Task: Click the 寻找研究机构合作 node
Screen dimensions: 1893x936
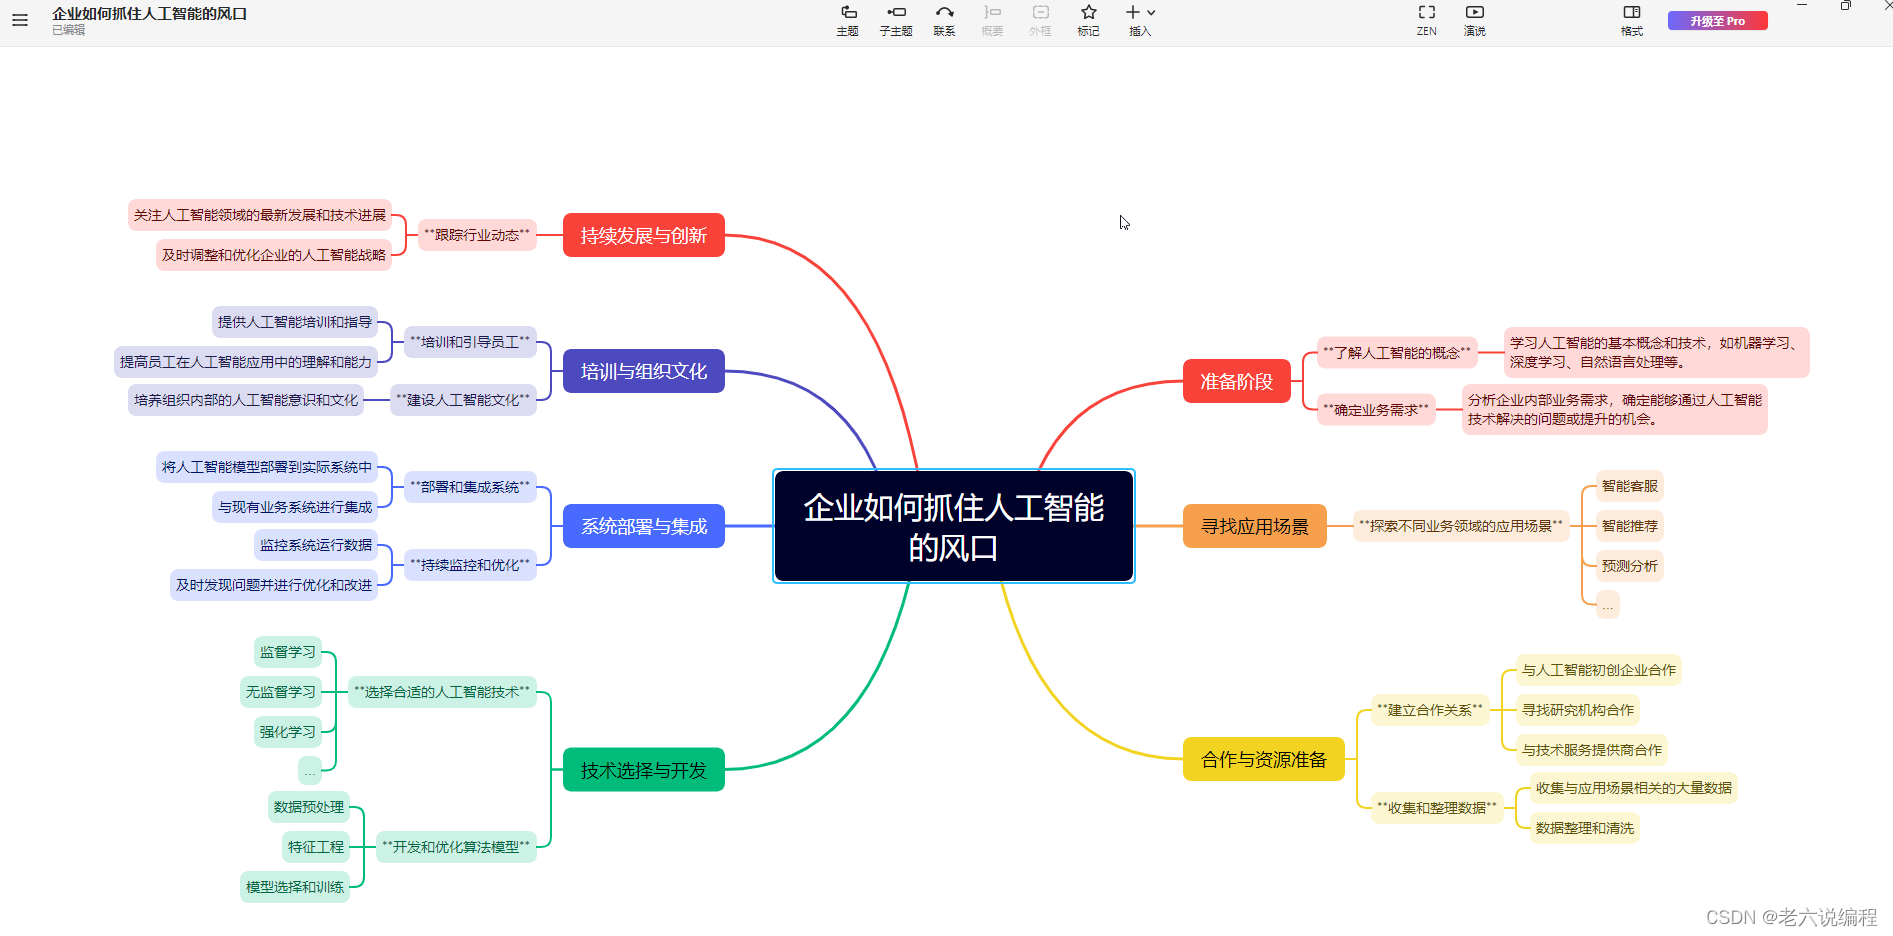Action: point(1578,710)
